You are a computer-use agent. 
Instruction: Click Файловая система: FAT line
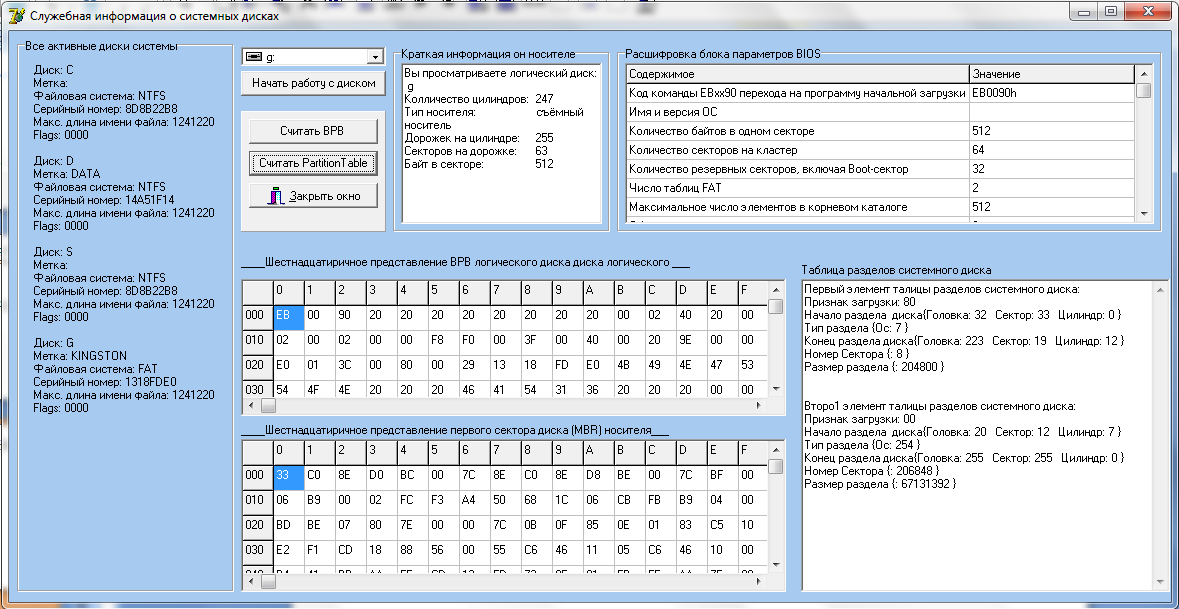95,368
